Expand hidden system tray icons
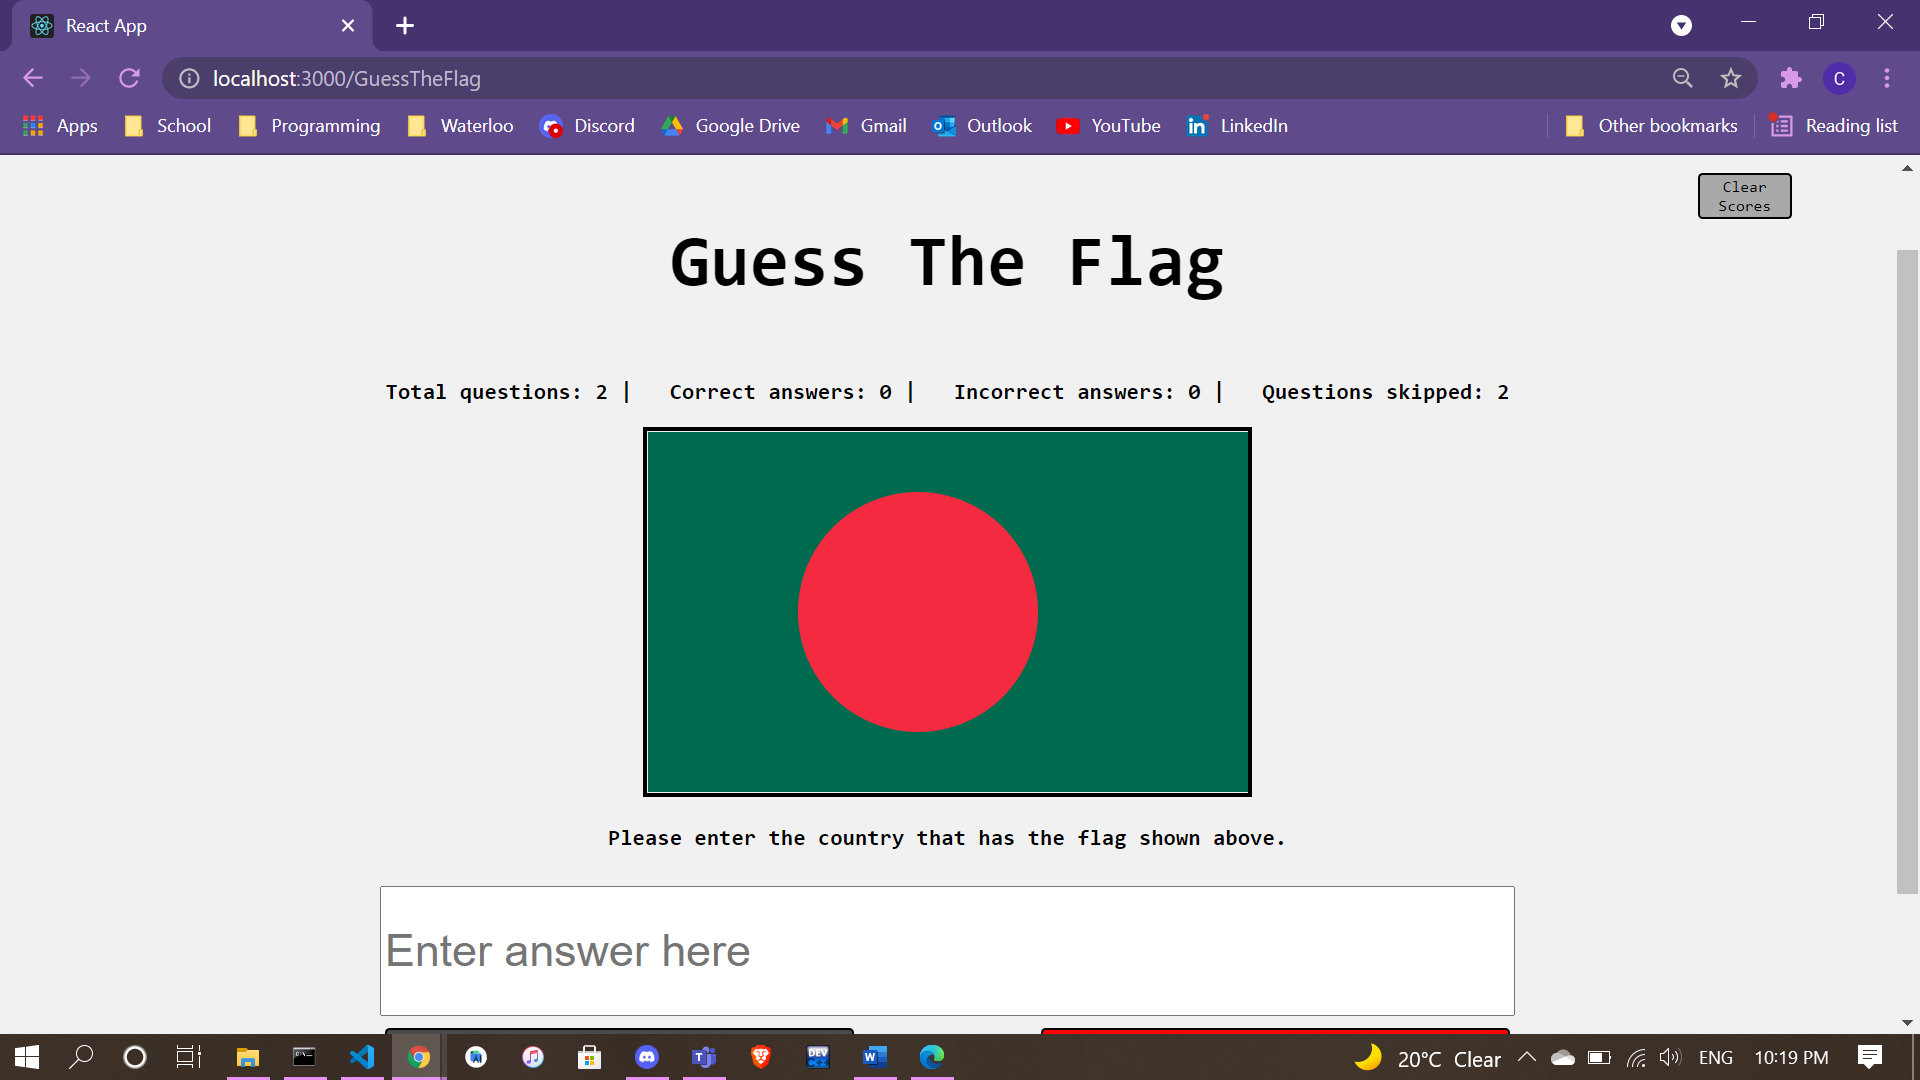Screen dimensions: 1920x1080 click(1527, 1057)
